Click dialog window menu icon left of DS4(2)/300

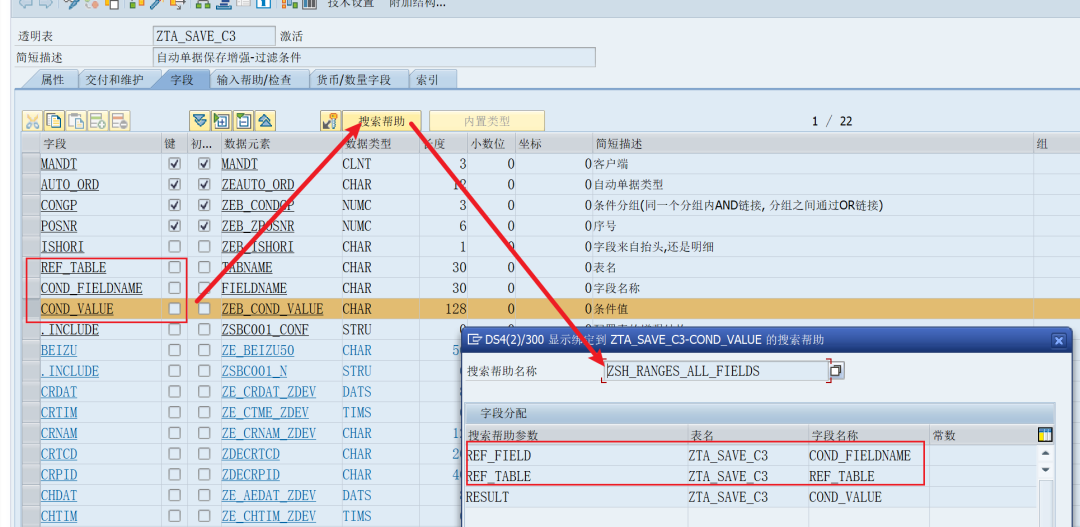(474, 339)
